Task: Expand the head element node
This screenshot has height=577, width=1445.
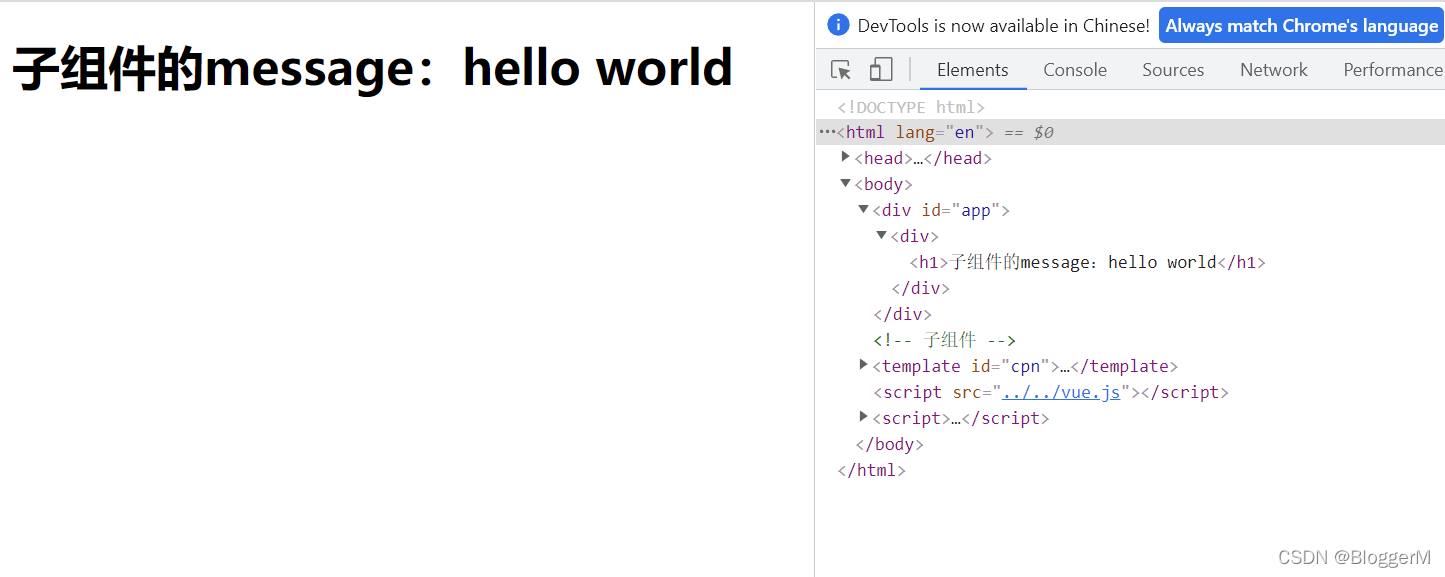Action: tap(846, 157)
